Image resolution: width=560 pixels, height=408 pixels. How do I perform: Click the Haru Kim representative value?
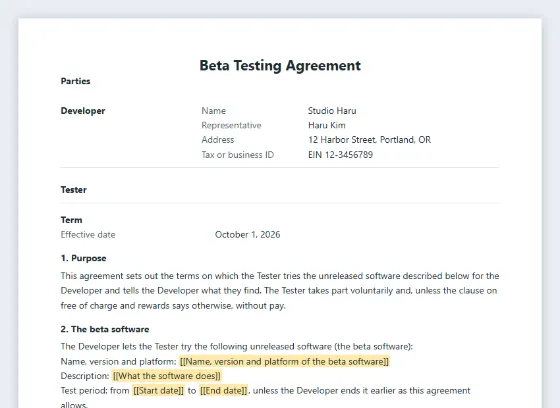[x=326, y=125]
